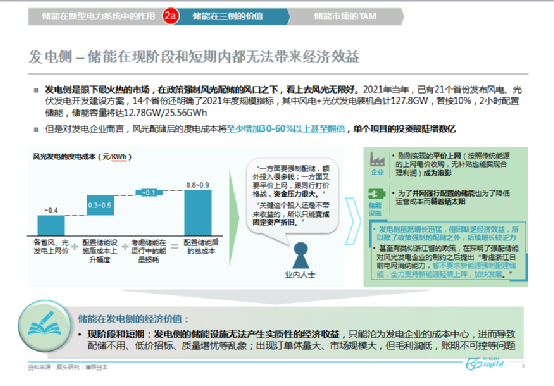Screen dimensions: 554x386
Task: Click the red 2a circle badge
Action: tap(171, 16)
